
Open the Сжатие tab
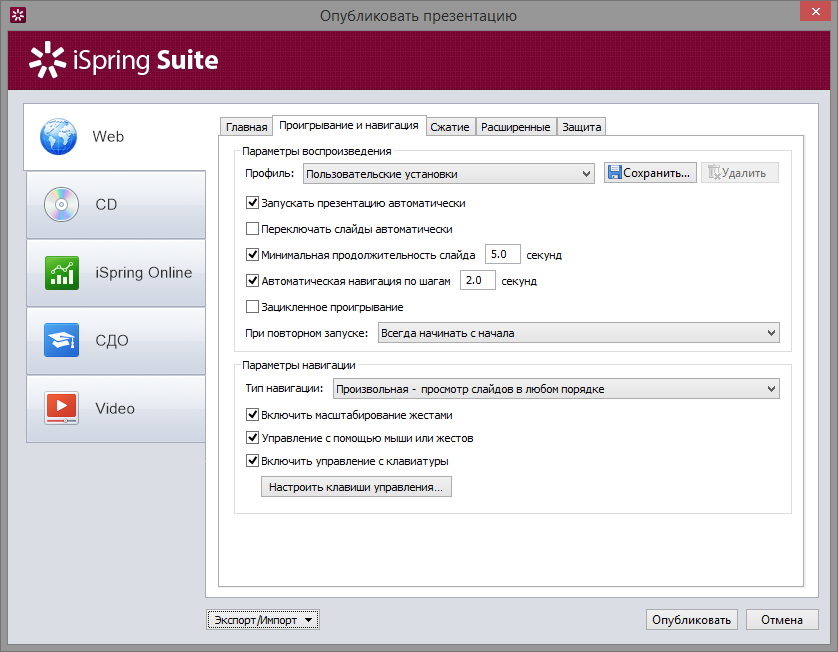click(x=450, y=127)
